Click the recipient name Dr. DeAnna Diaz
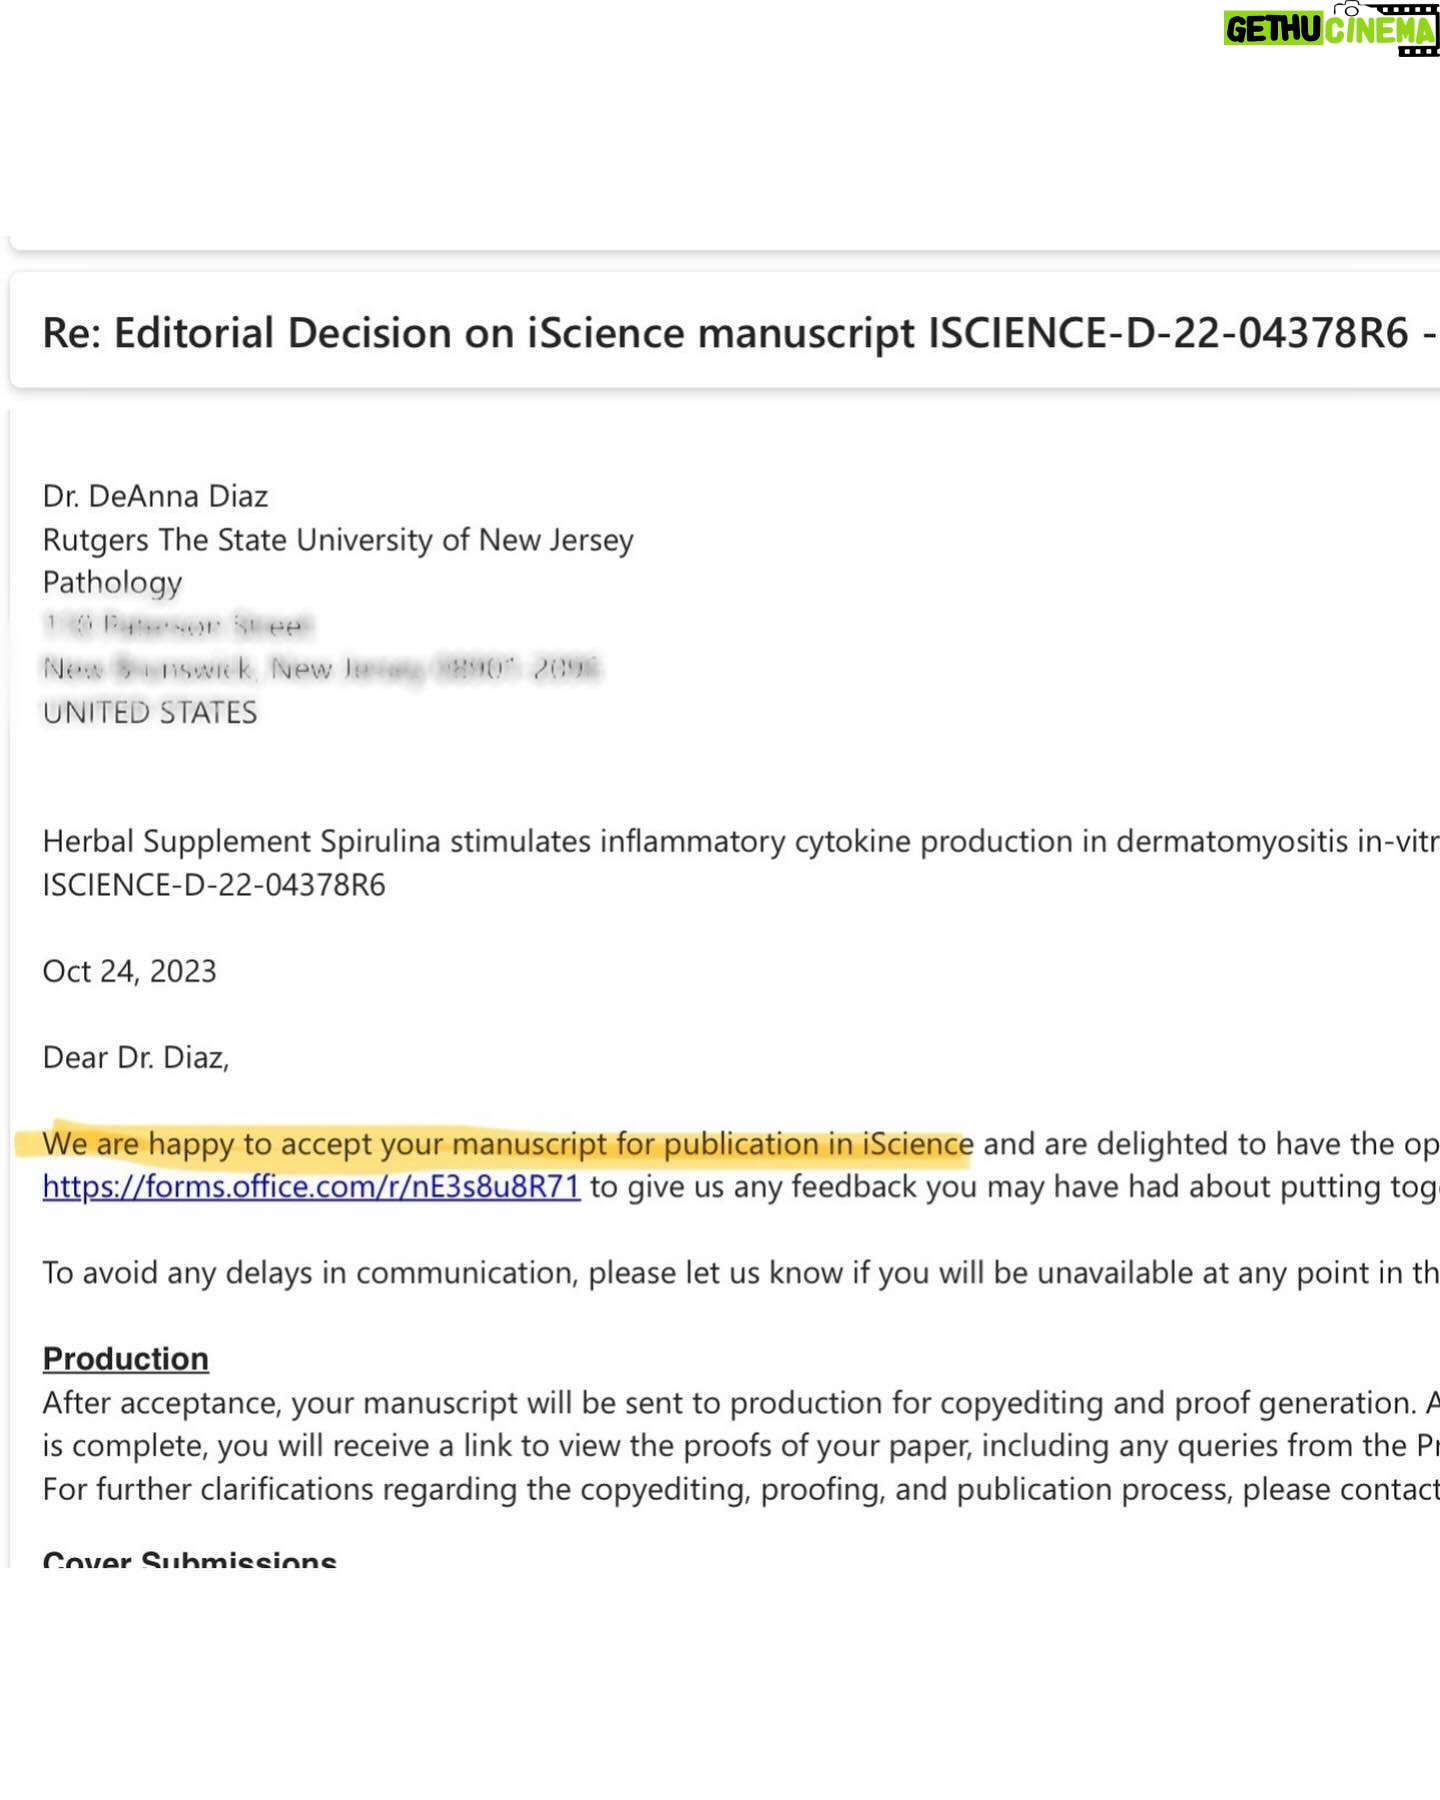The image size is (1440, 1800). [155, 496]
